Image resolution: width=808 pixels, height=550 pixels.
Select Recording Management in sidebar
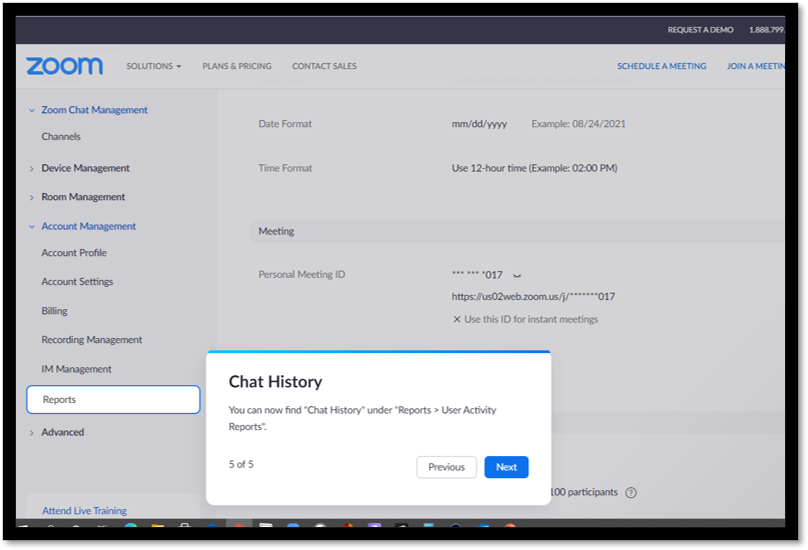[92, 340]
